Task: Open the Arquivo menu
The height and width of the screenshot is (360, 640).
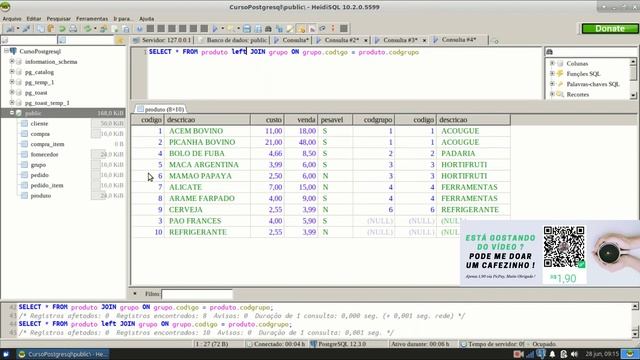Action: pyautogui.click(x=12, y=19)
